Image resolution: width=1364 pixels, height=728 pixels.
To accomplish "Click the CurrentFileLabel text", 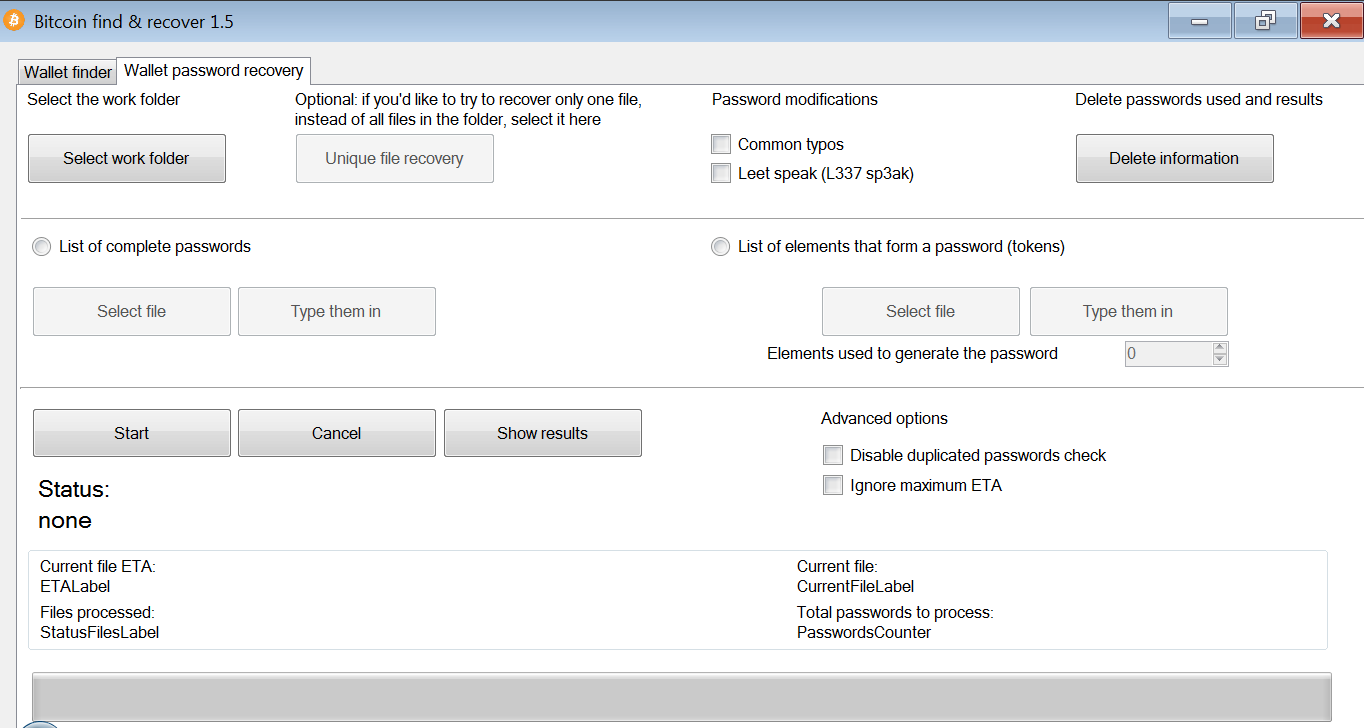I will pyautogui.click(x=855, y=587).
